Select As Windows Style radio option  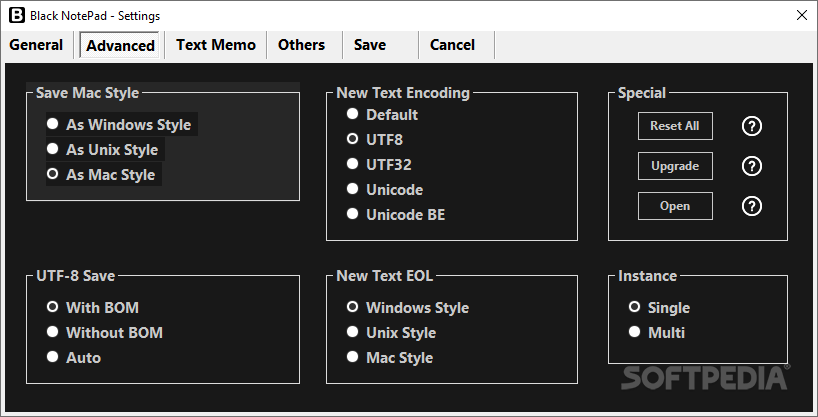pos(122,124)
